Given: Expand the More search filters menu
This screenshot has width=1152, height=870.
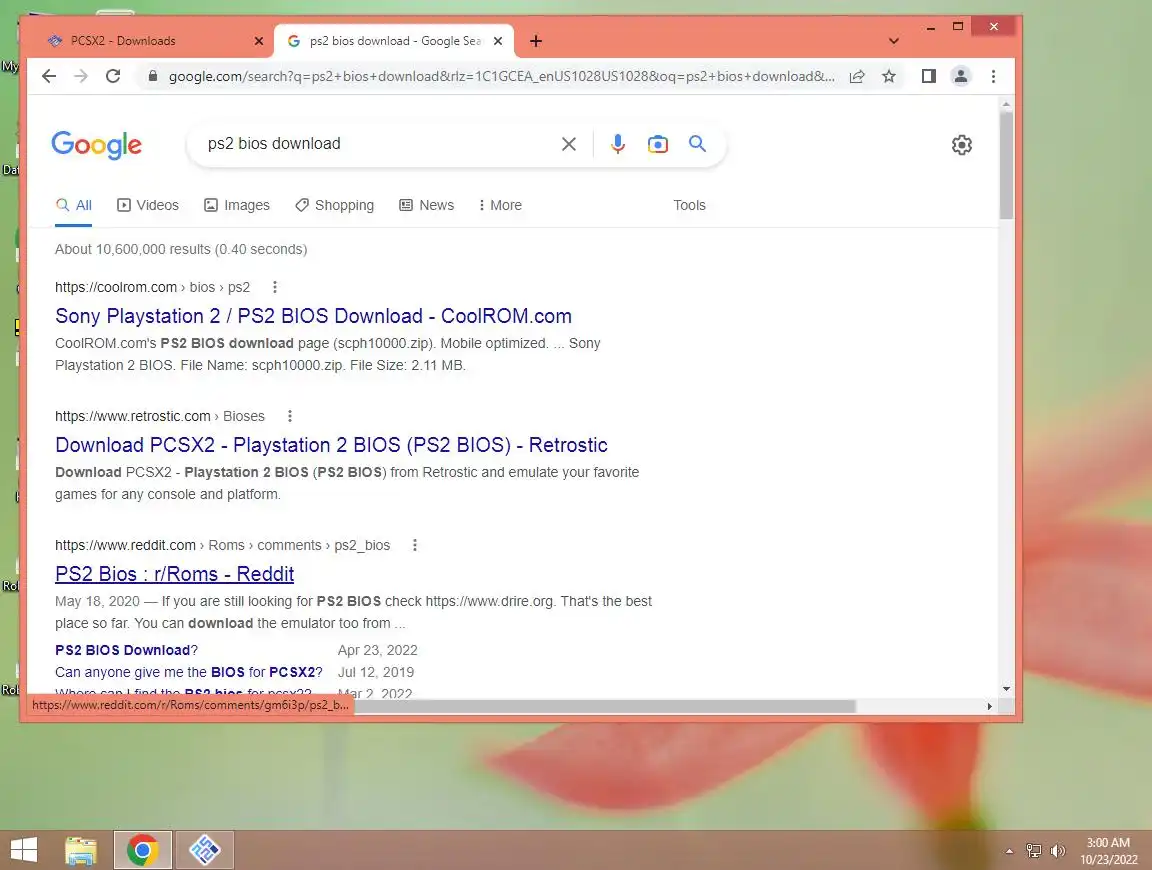Looking at the screenshot, I should (500, 206).
